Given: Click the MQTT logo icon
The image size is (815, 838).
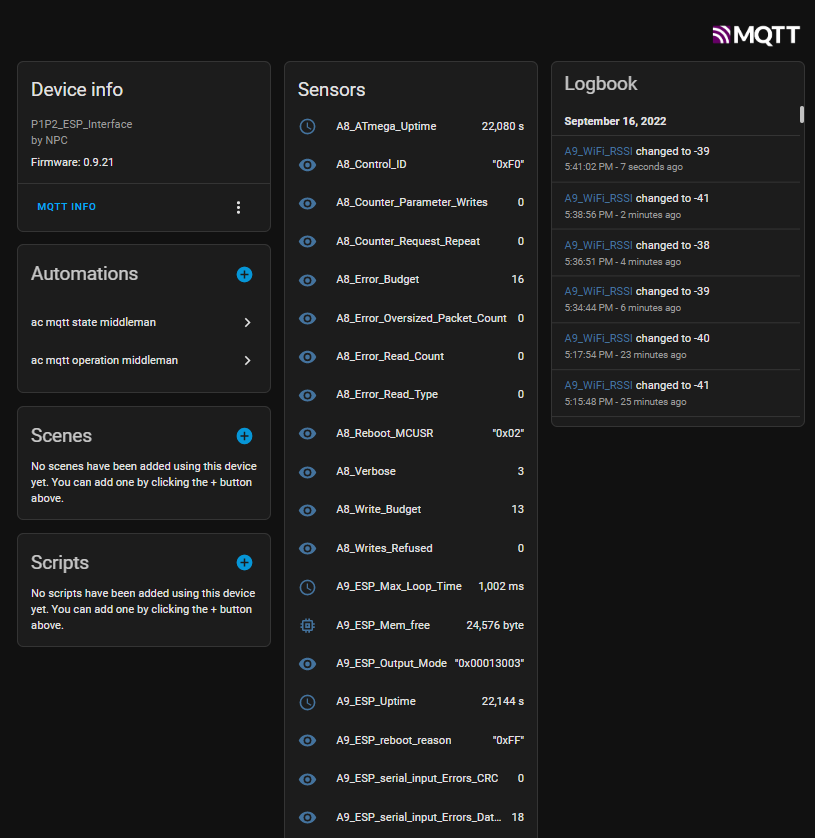Looking at the screenshot, I should coord(755,35).
